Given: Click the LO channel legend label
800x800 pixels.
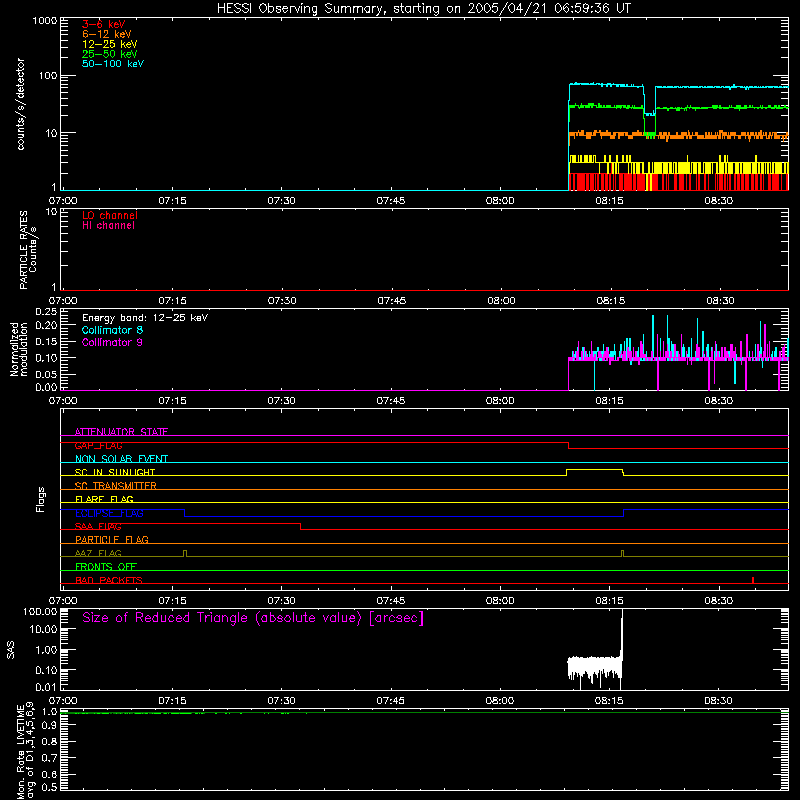Looking at the screenshot, I should coord(110,215).
